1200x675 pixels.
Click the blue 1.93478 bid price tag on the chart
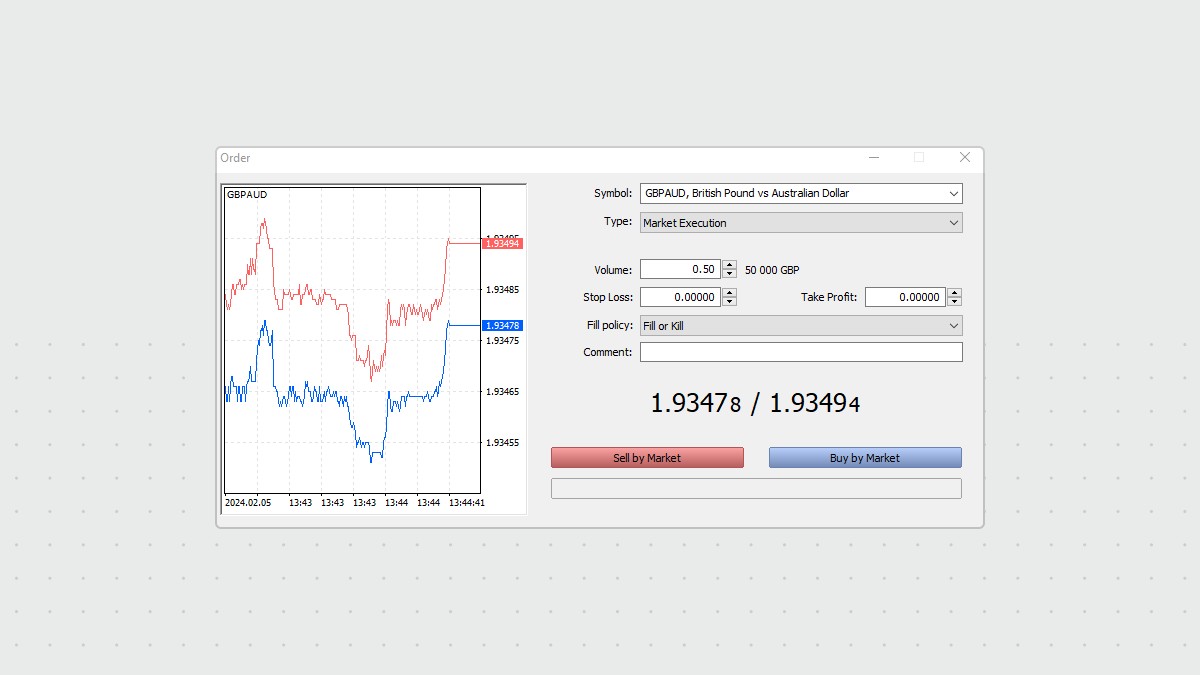(502, 326)
